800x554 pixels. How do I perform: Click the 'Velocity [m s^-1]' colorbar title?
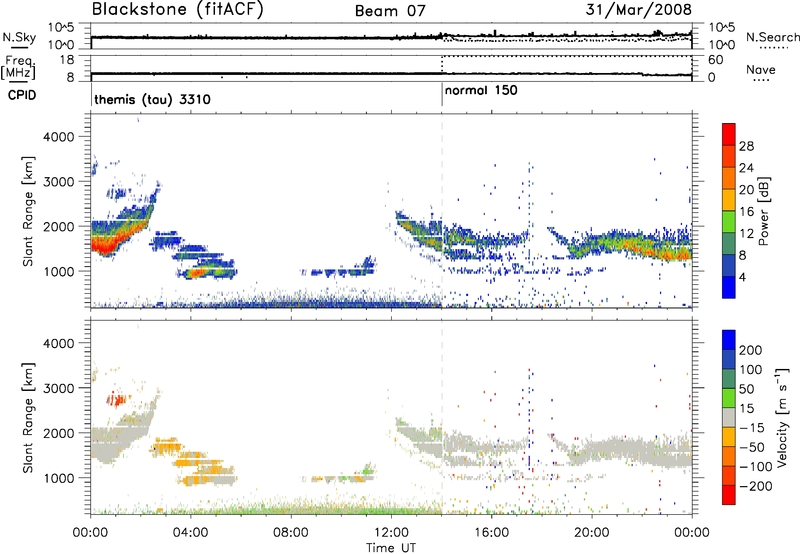(782, 417)
